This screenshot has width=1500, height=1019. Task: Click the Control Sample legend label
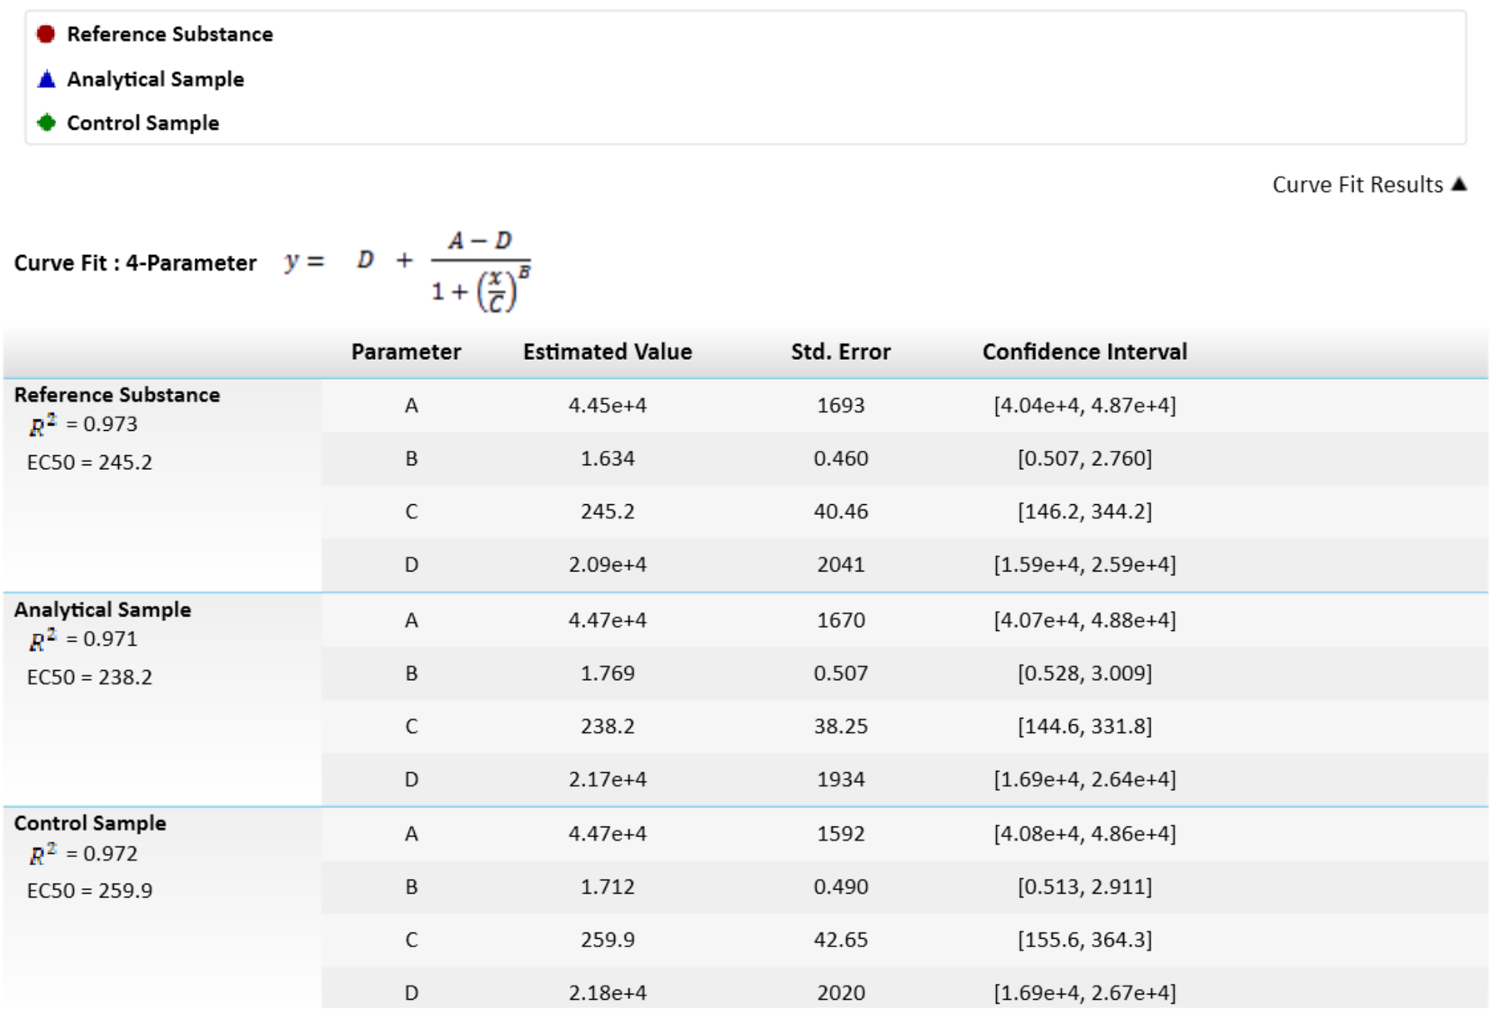click(x=143, y=123)
